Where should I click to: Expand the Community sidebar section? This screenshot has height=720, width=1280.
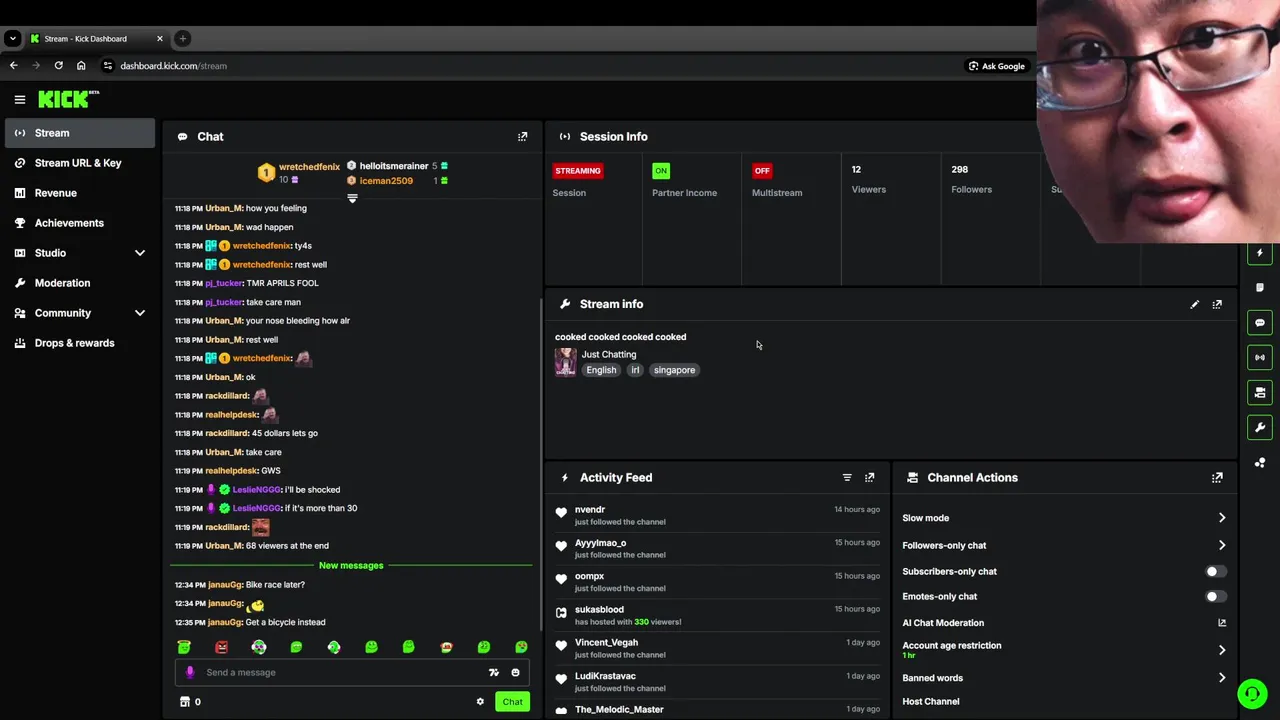(140, 313)
